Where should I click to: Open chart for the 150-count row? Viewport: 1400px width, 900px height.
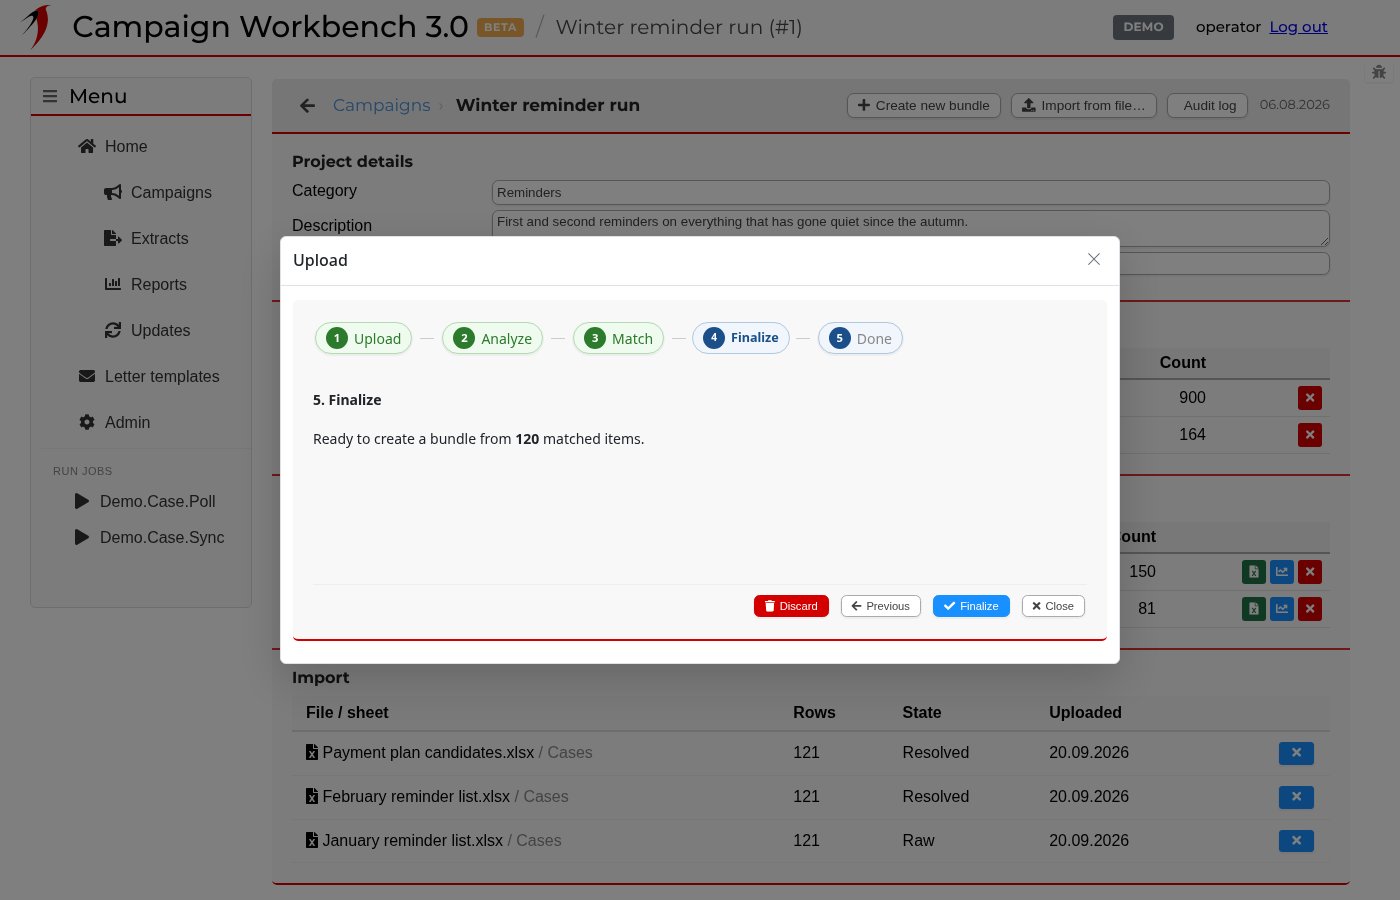tap(1282, 572)
